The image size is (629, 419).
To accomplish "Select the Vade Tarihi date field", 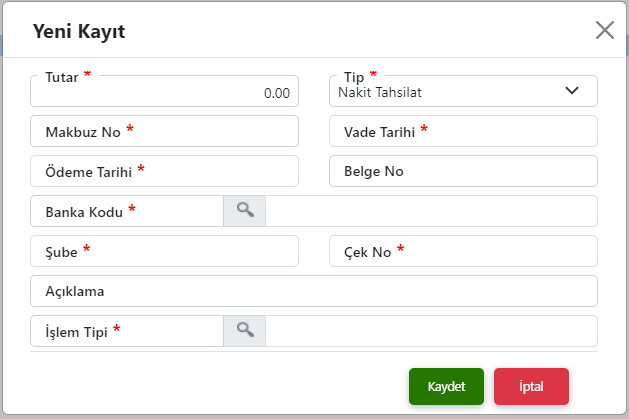I will (x=463, y=131).
